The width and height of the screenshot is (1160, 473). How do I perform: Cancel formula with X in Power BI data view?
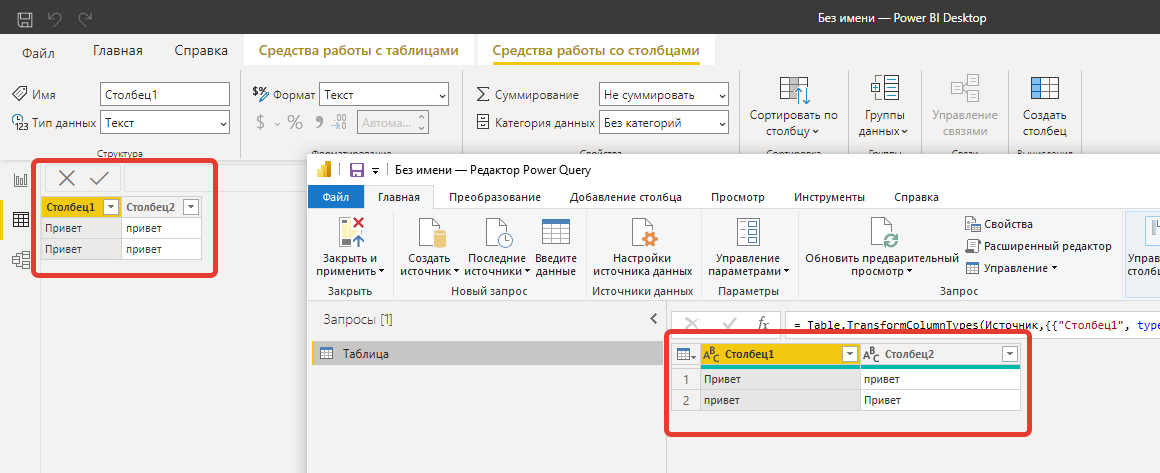[x=67, y=178]
